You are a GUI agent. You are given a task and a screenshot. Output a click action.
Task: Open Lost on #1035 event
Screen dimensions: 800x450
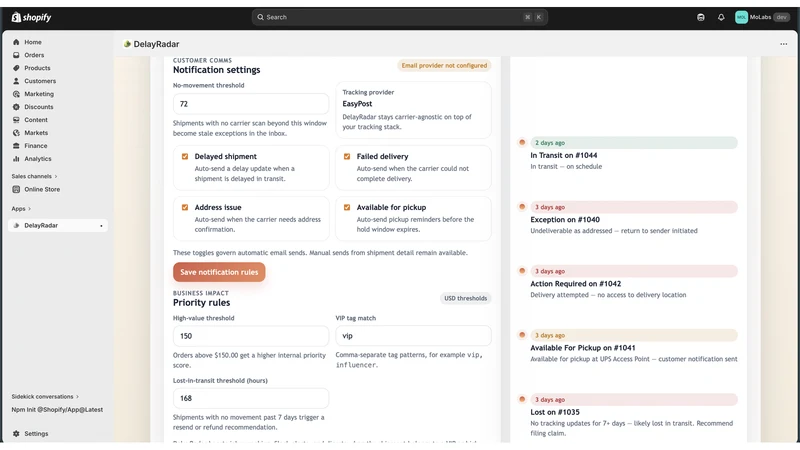click(555, 412)
